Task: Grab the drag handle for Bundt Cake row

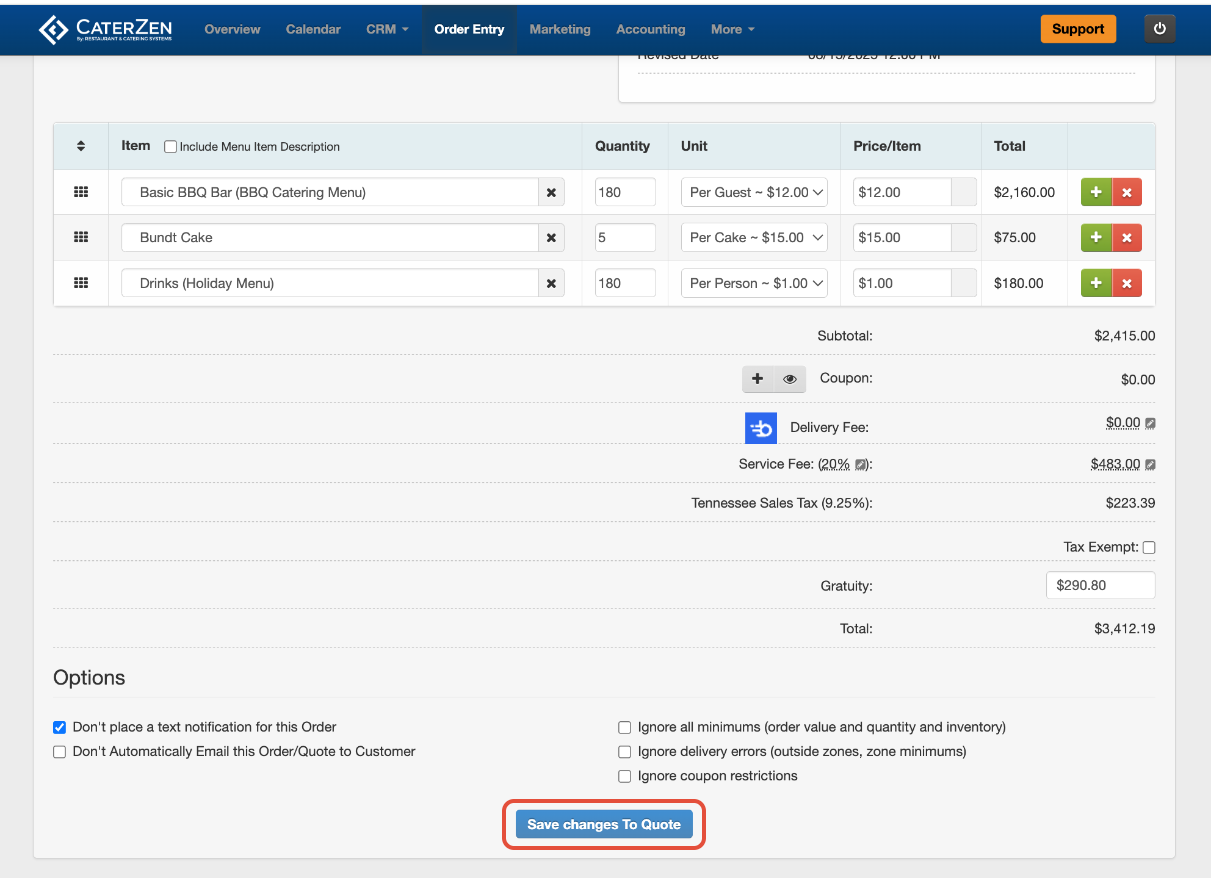Action: [x=81, y=237]
